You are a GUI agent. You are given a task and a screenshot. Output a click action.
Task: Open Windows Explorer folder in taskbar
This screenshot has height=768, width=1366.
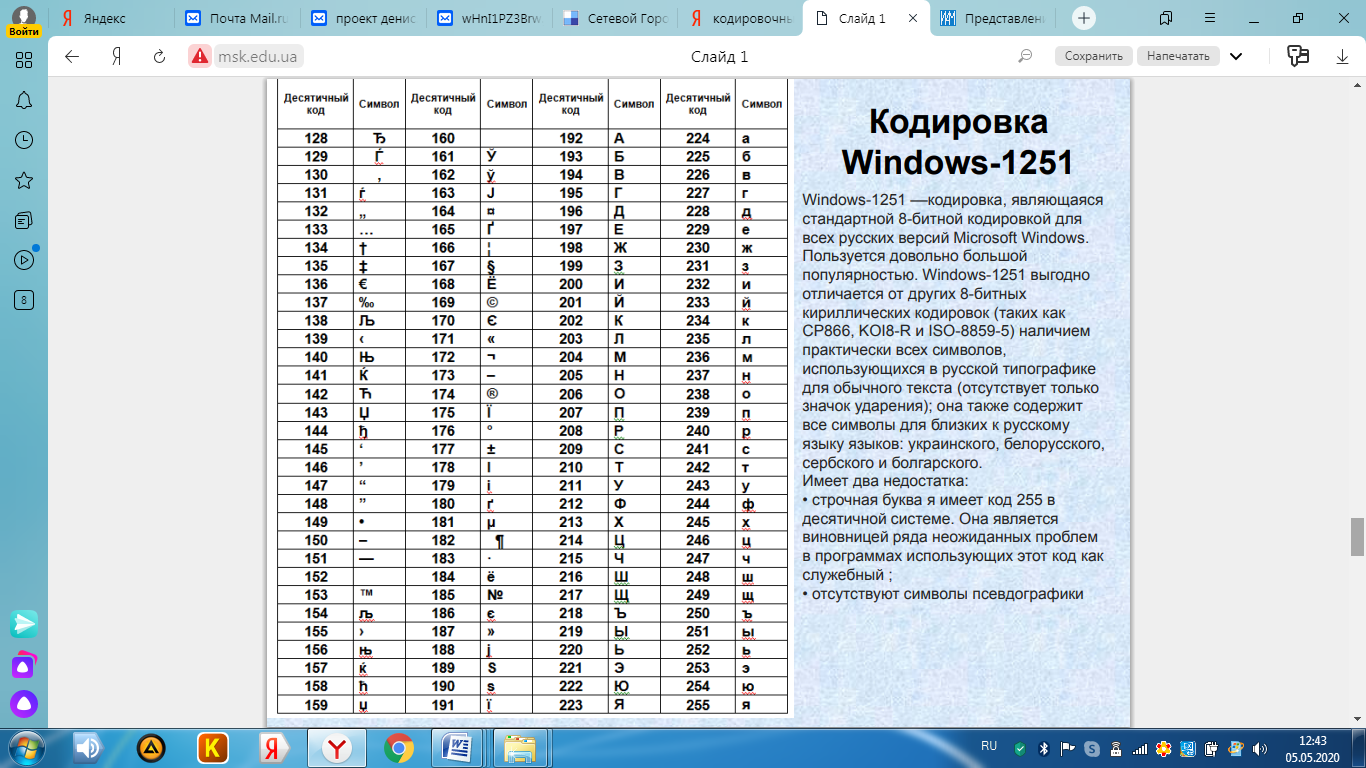(520, 748)
